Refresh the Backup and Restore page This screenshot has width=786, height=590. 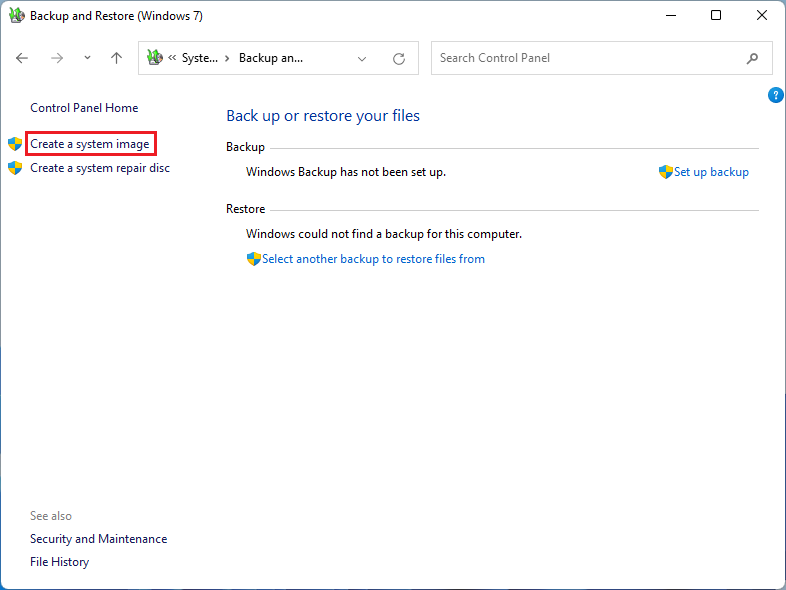tap(399, 58)
